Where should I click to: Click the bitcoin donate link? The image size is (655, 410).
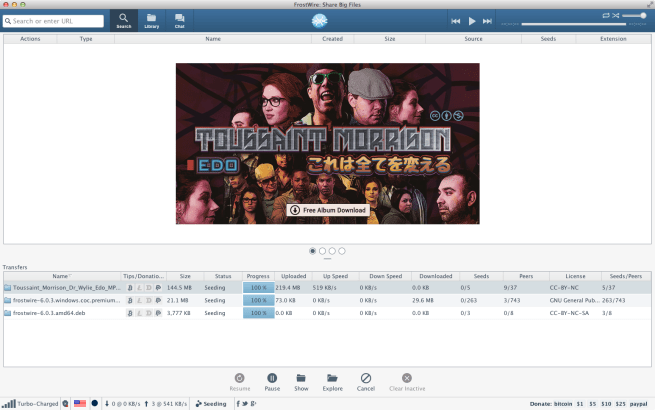point(565,404)
